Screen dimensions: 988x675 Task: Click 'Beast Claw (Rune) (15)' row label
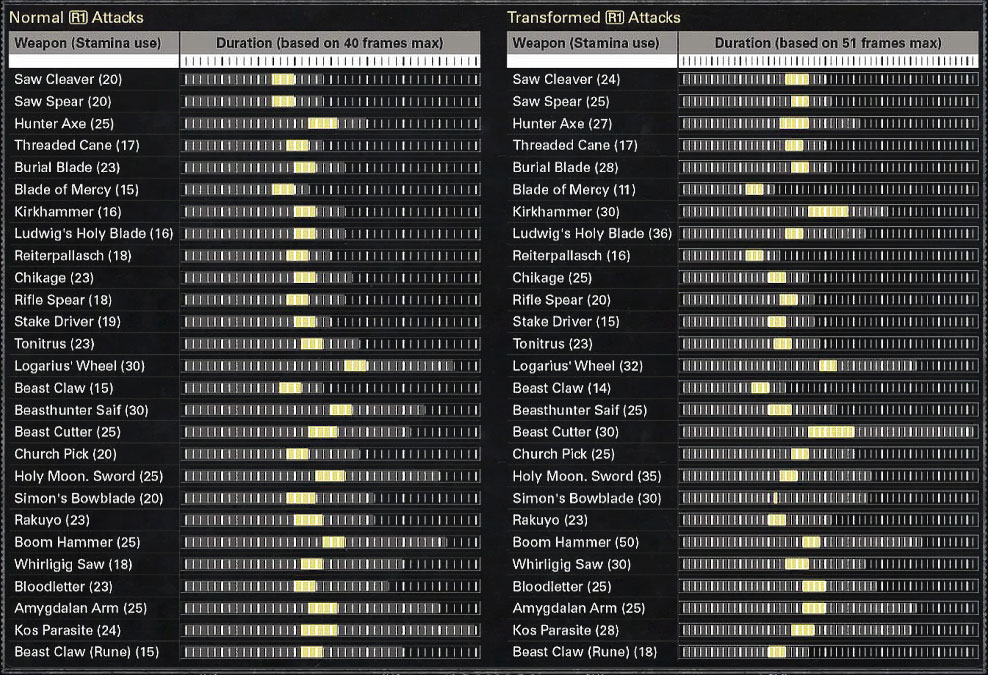[87, 652]
